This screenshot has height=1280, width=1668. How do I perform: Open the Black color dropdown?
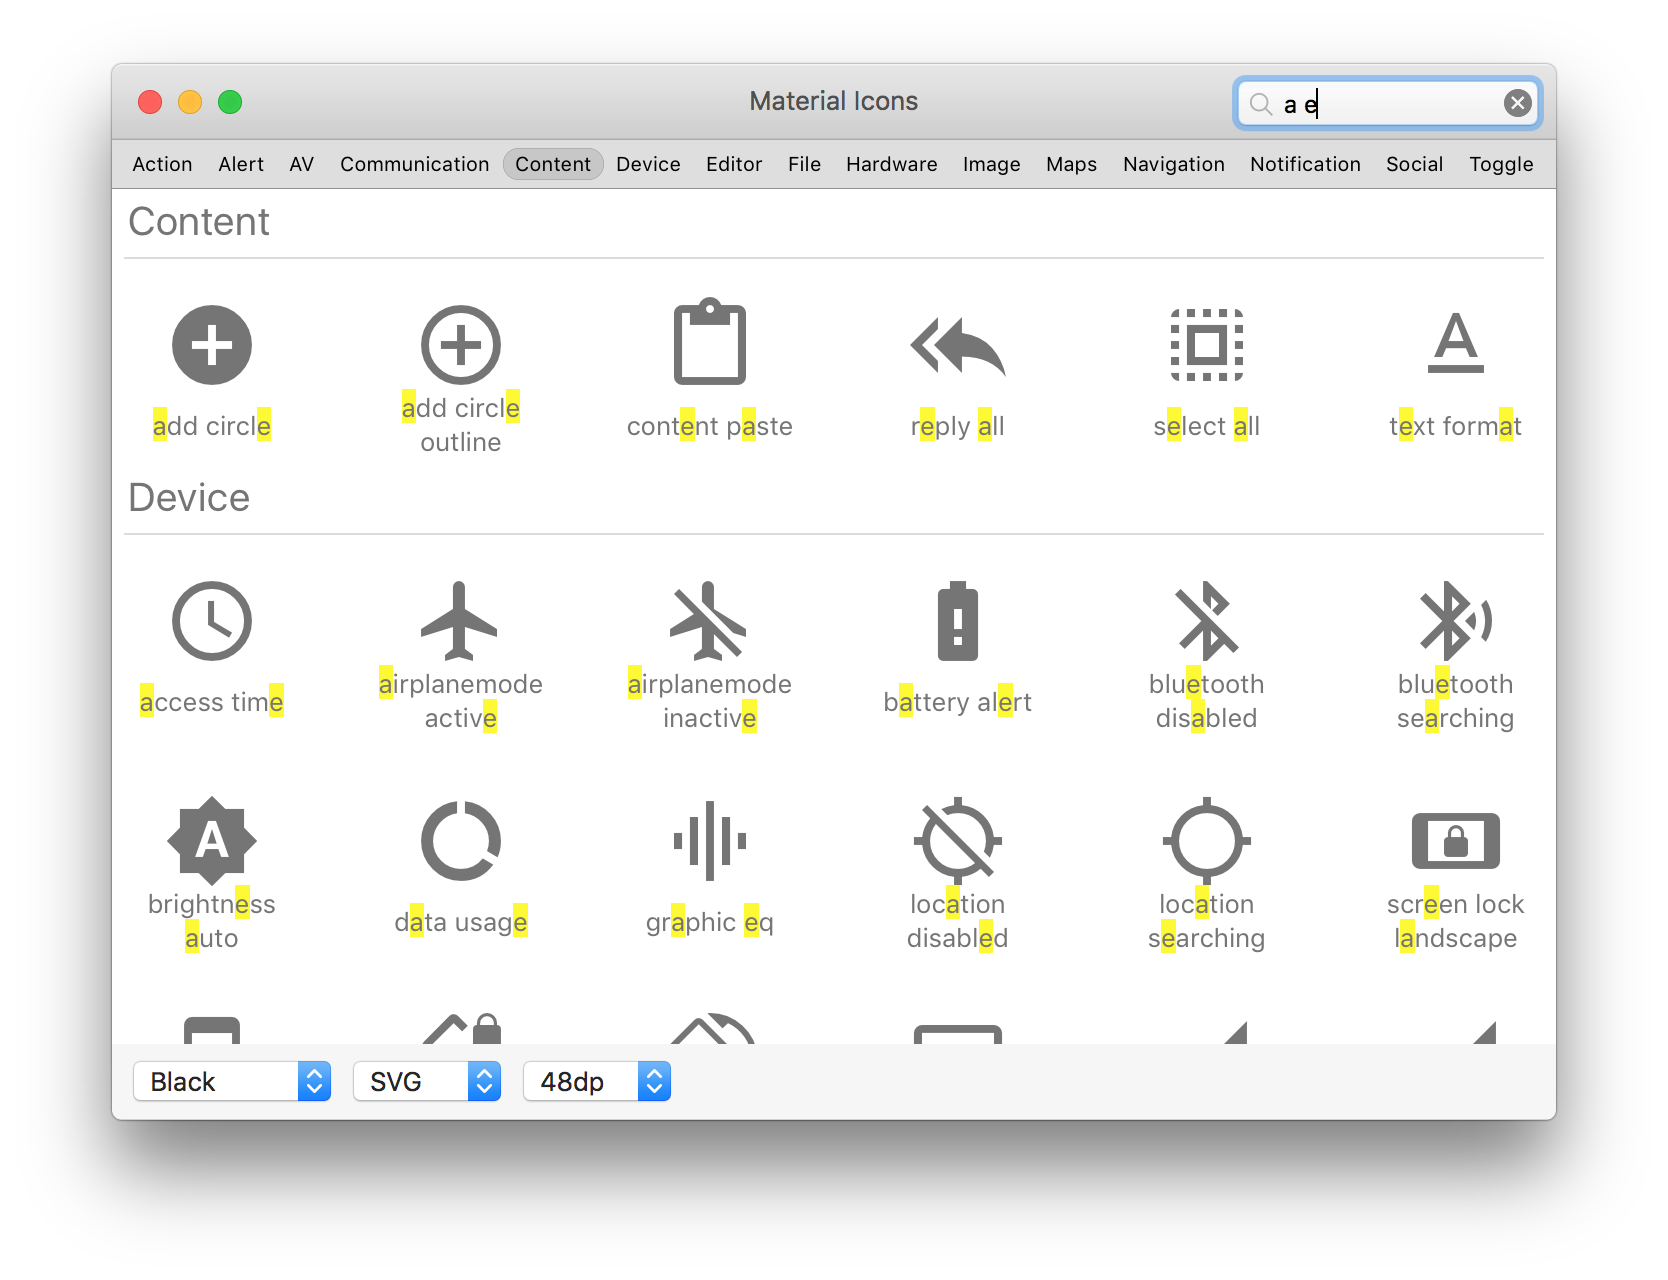(x=232, y=1081)
